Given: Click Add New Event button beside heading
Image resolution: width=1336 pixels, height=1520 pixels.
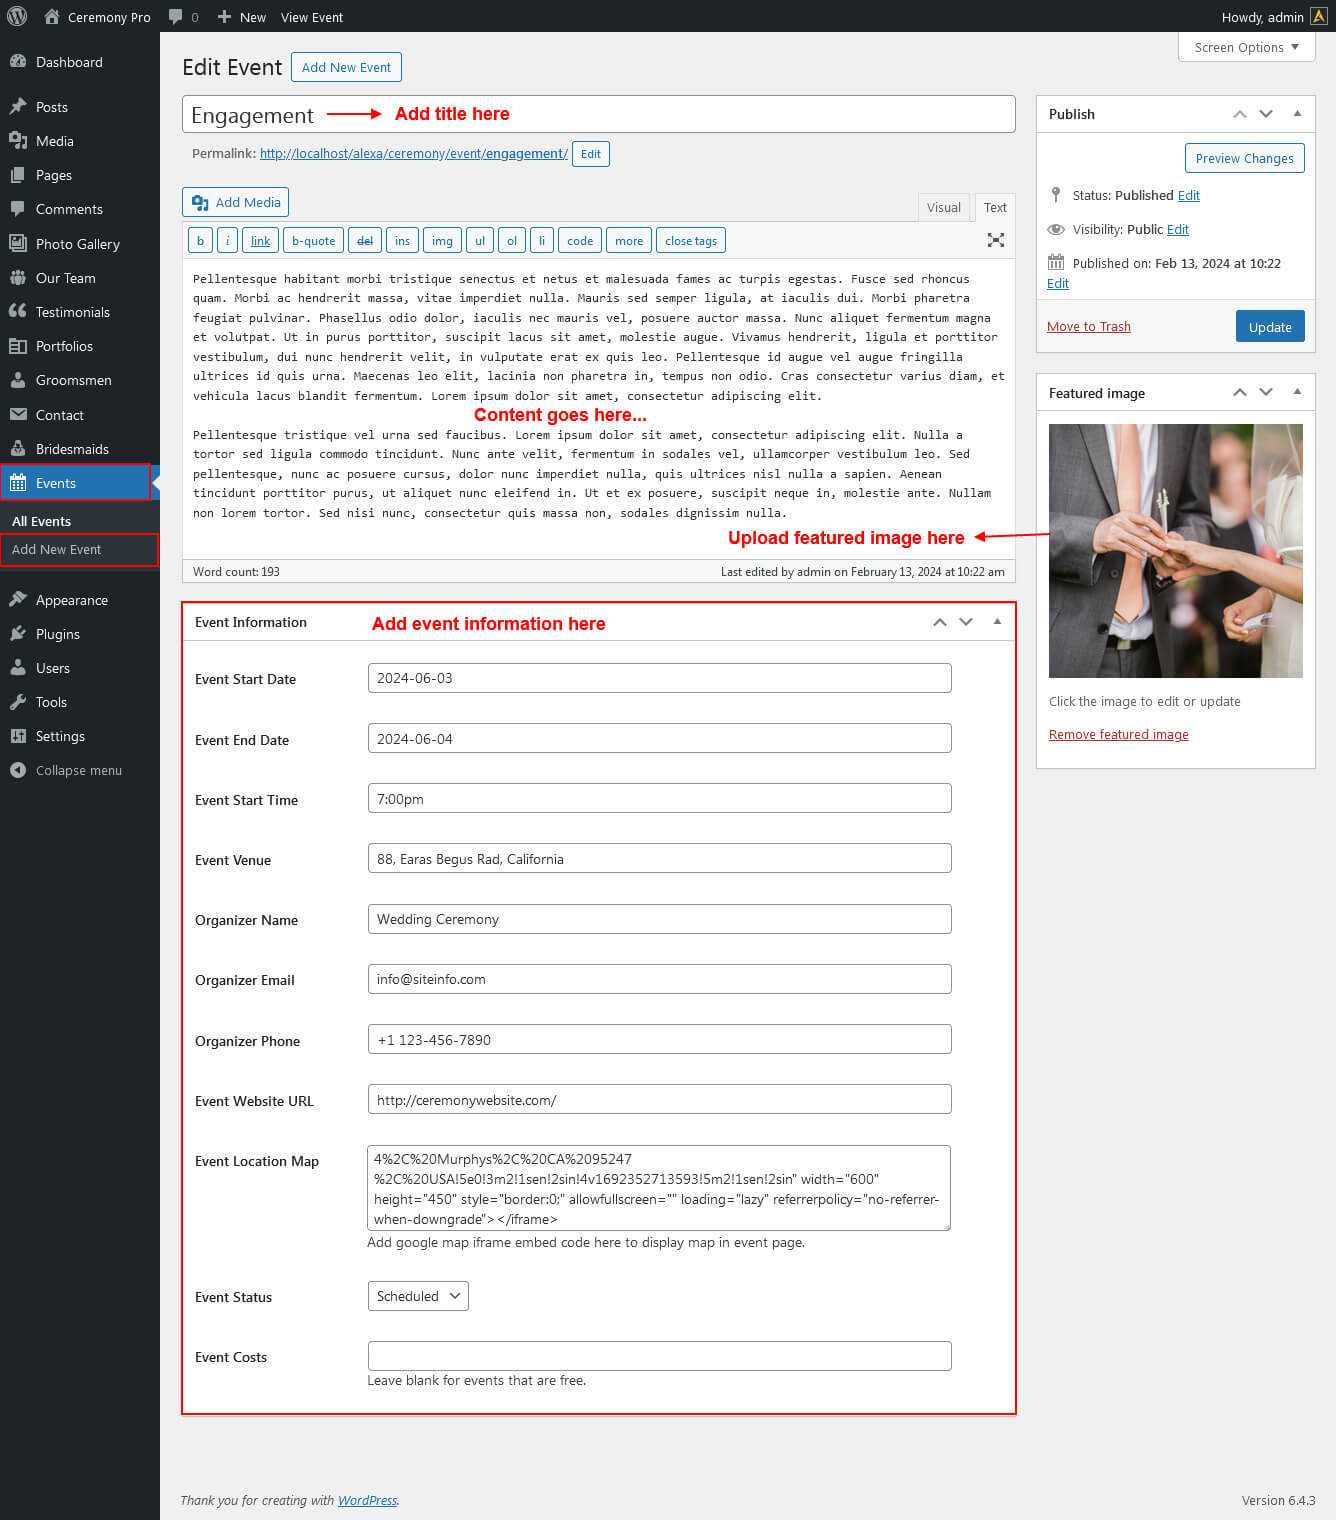Looking at the screenshot, I should tap(347, 67).
